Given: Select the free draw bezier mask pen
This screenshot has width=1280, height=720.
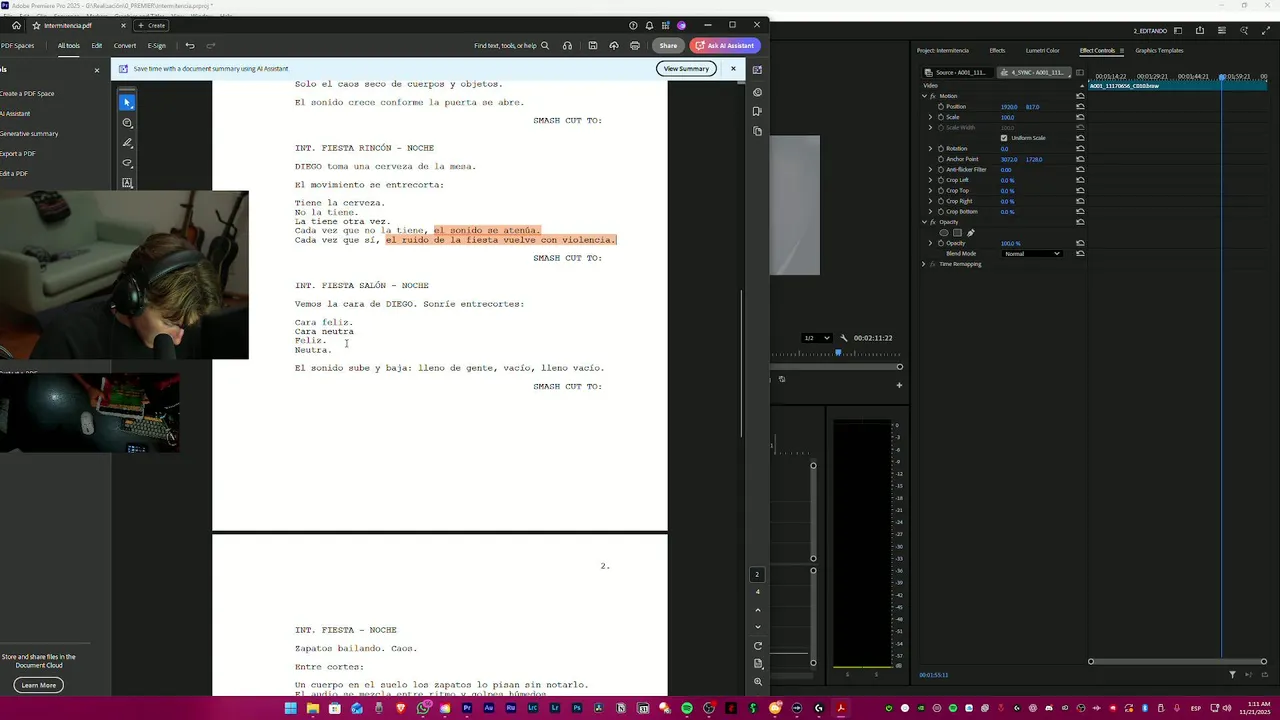Looking at the screenshot, I should tap(970, 233).
